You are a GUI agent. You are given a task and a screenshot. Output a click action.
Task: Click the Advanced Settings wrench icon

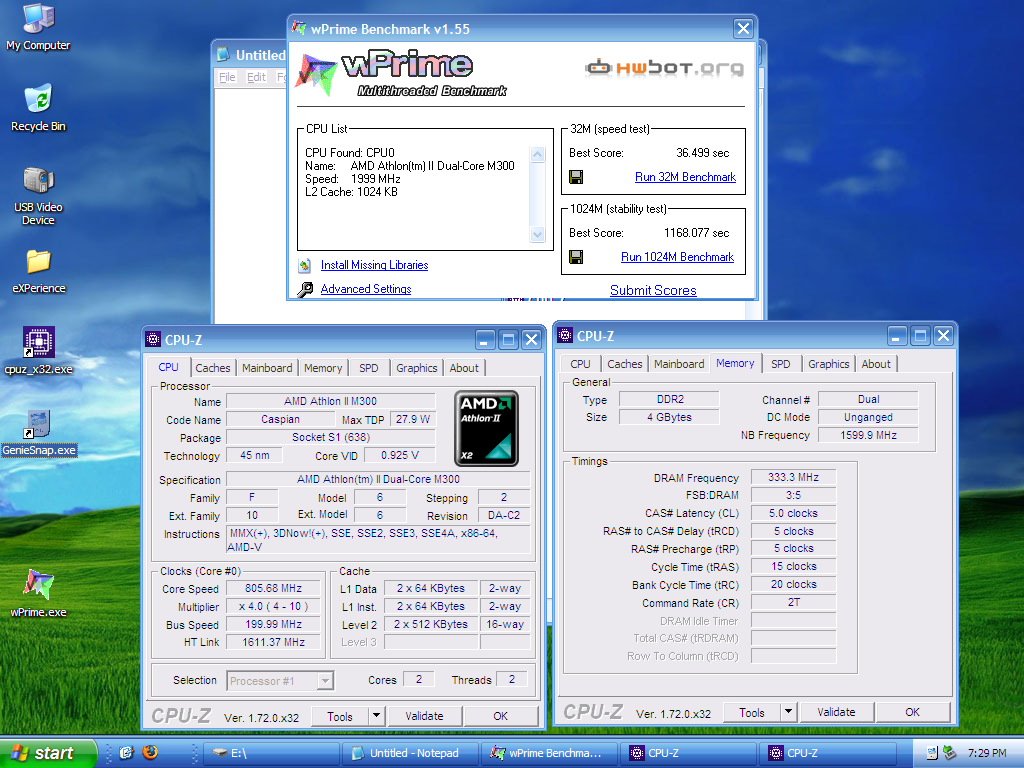305,289
